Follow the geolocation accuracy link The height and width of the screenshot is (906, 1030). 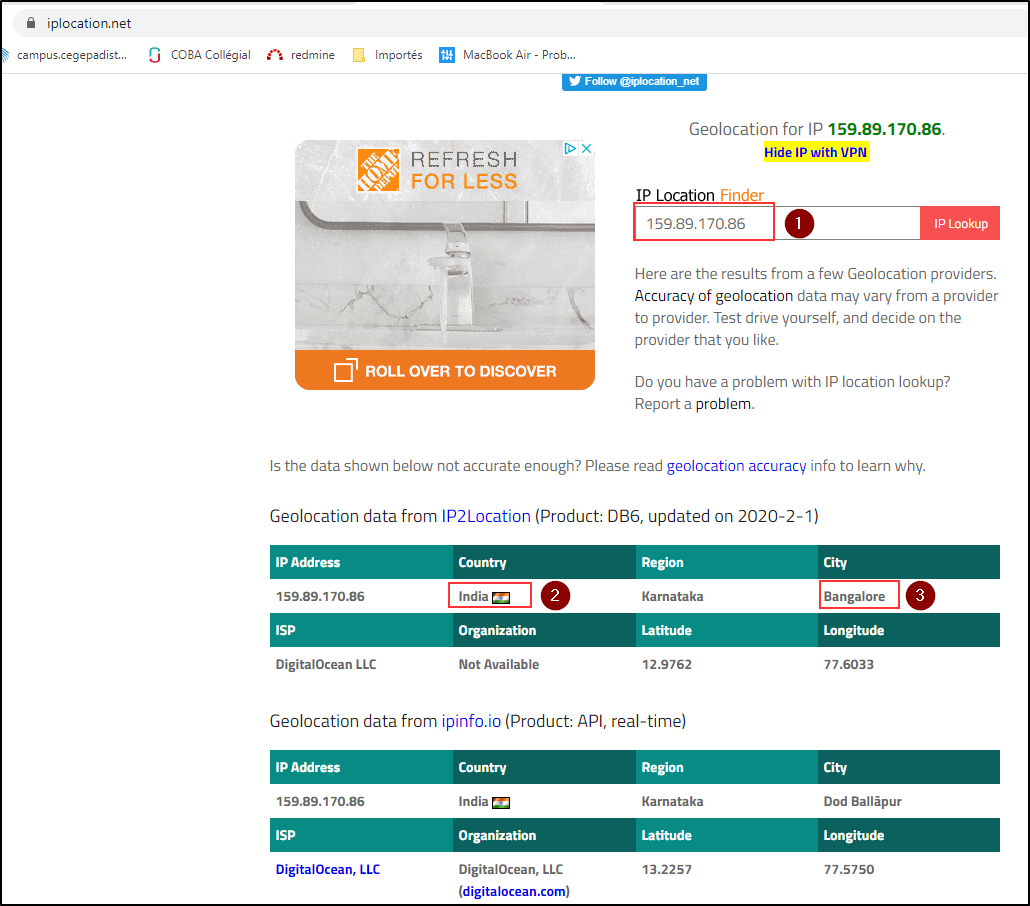click(x=736, y=466)
